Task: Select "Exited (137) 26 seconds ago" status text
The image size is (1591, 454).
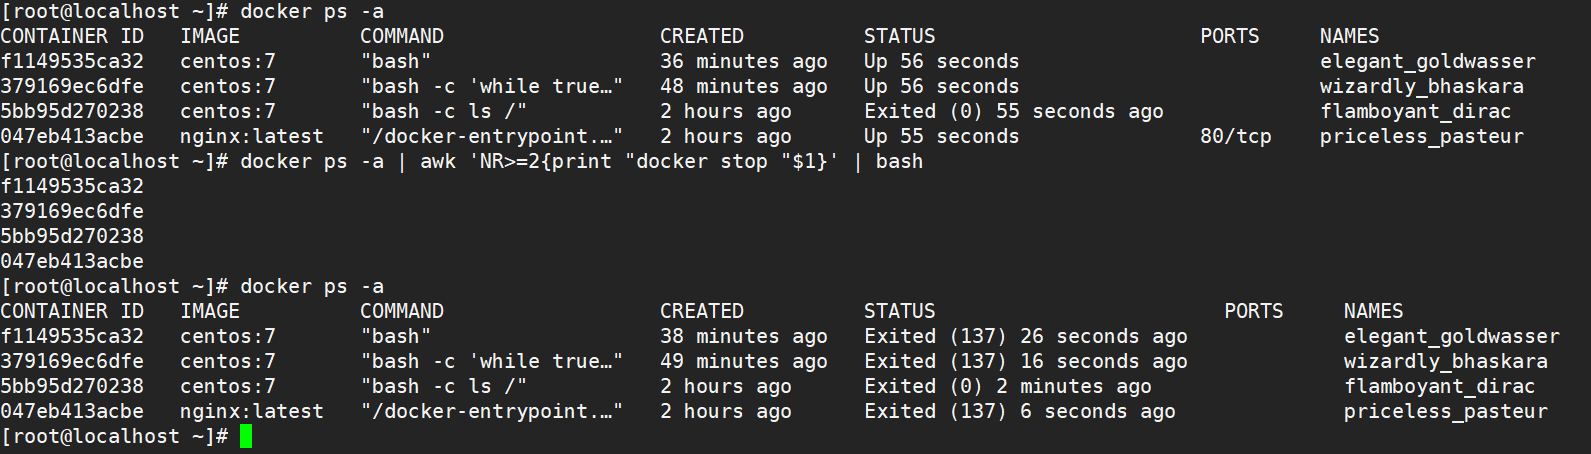Action: click(x=1025, y=337)
